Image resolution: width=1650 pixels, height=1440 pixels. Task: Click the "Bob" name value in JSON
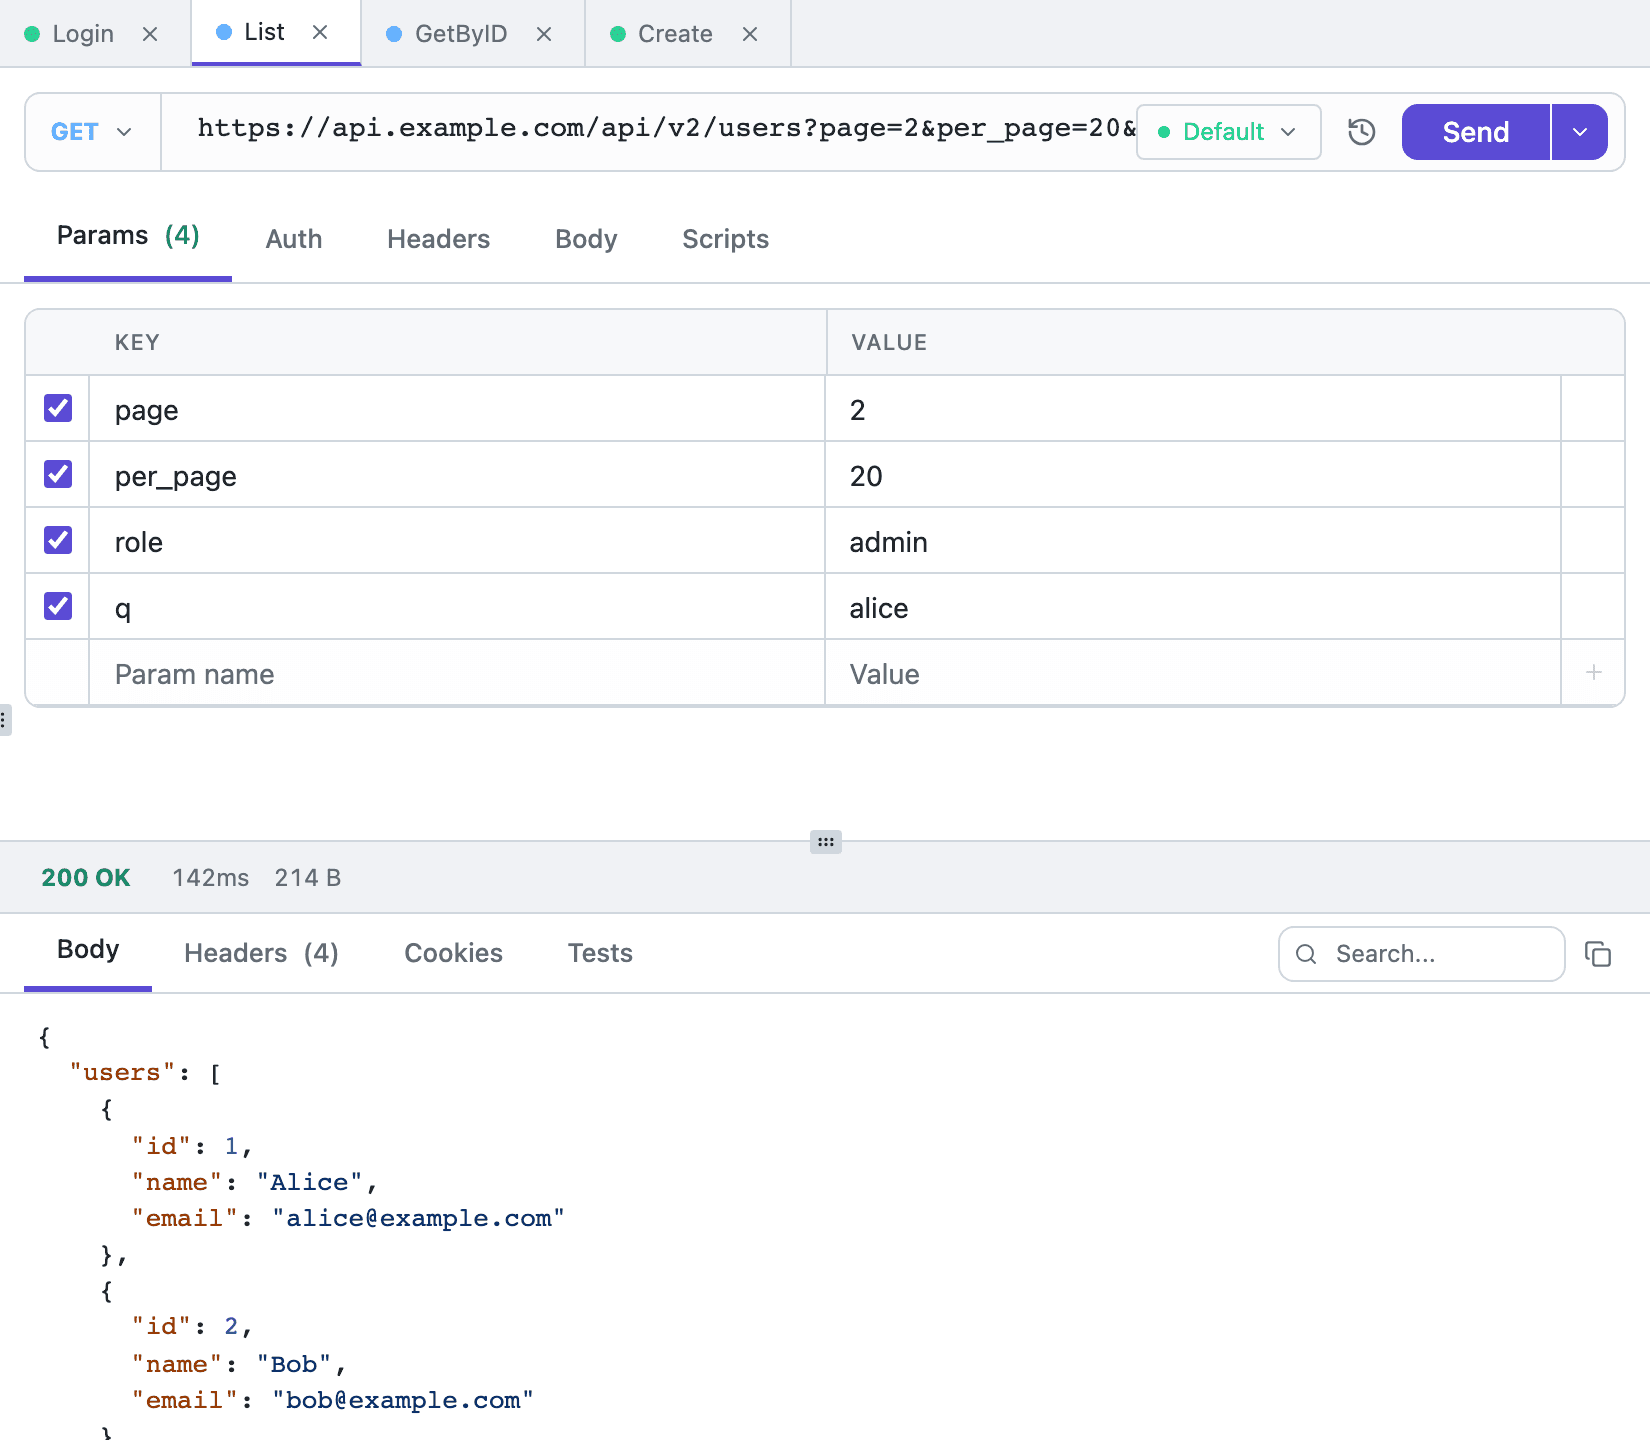click(294, 1364)
